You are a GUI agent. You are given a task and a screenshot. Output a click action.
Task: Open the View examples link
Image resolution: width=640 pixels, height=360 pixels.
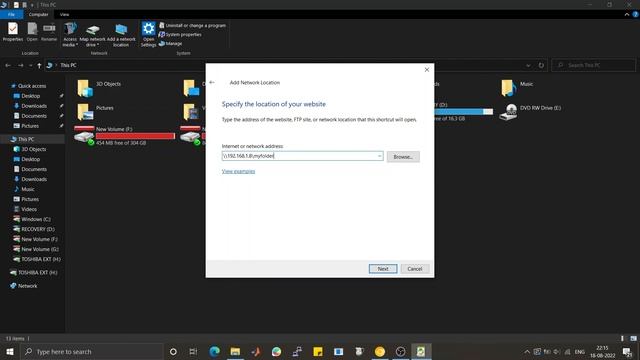[x=238, y=171]
